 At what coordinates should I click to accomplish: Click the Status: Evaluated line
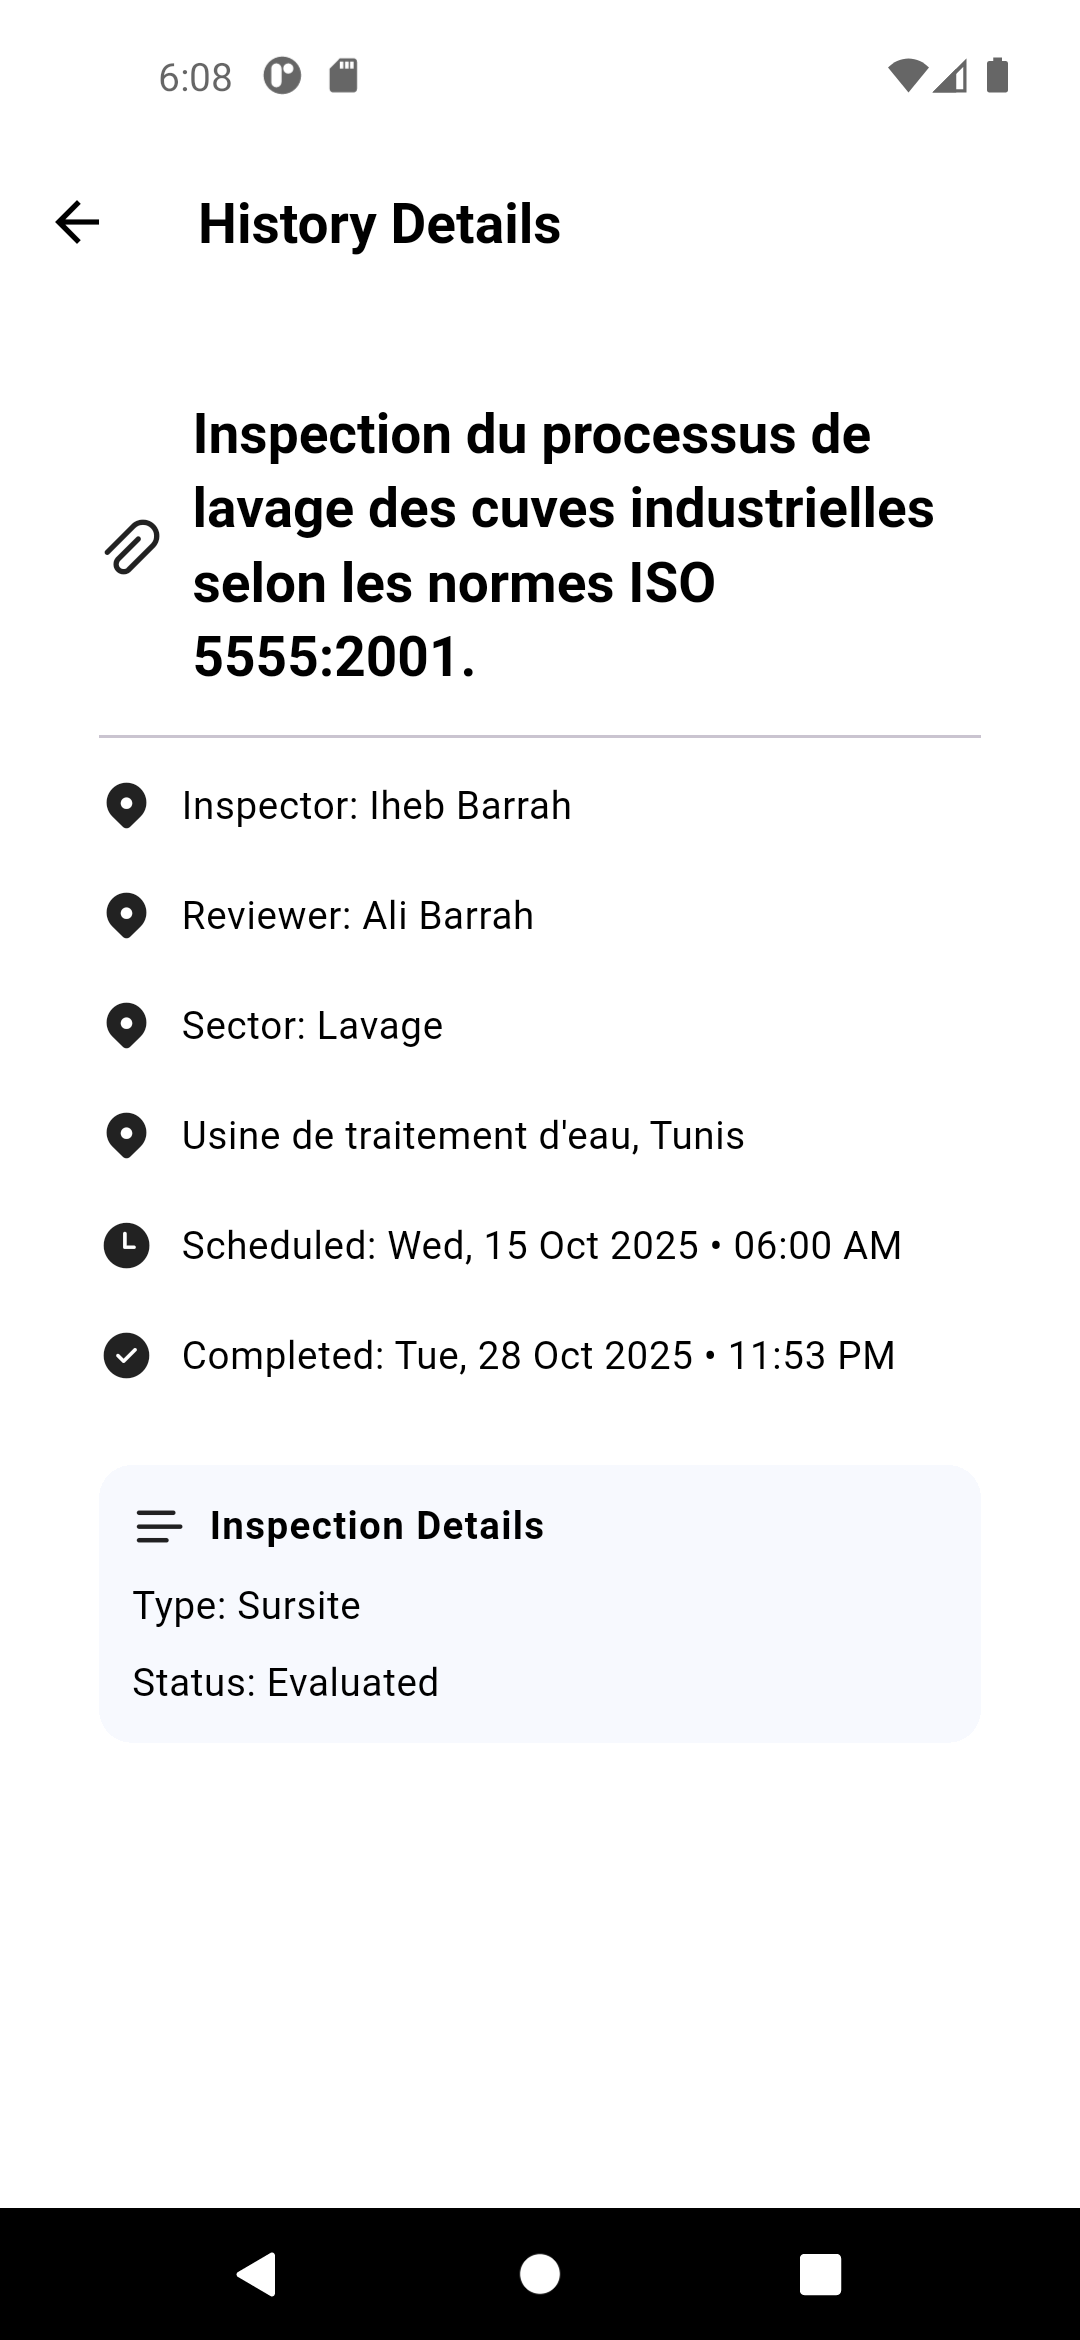[285, 1683]
